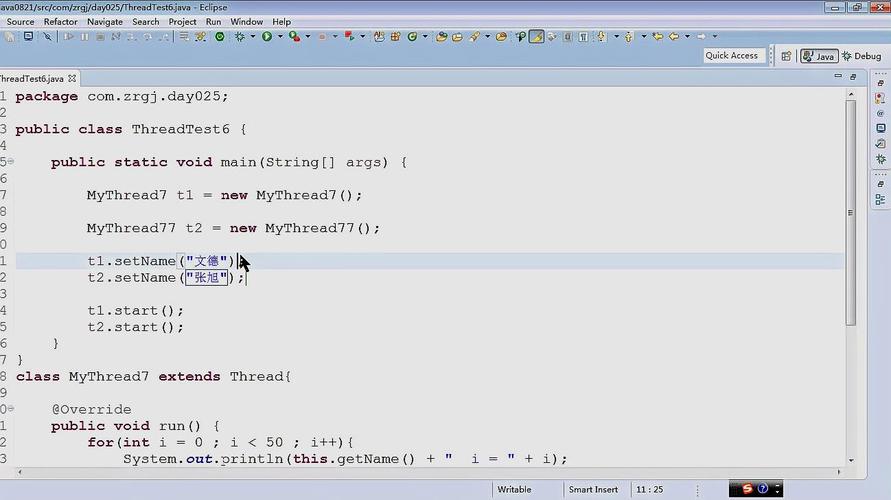Open the Back history dropdown arrow

(687, 36)
